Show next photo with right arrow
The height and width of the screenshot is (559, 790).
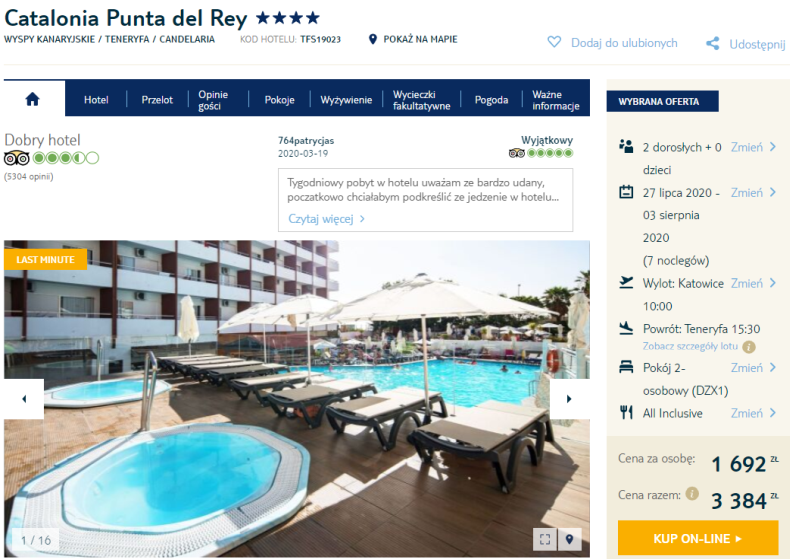coord(569,399)
